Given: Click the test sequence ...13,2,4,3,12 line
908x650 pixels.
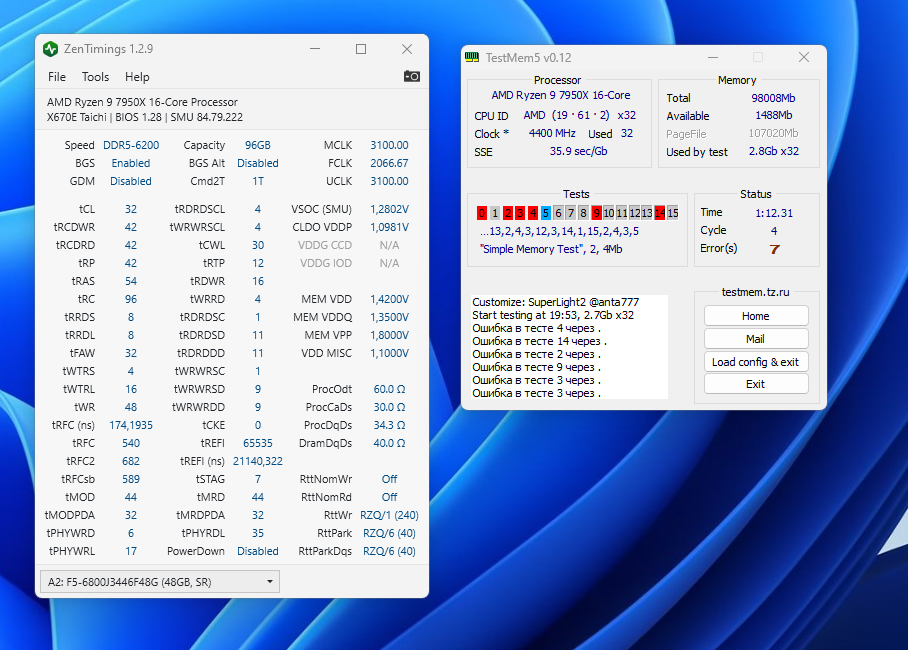Looking at the screenshot, I should 559,231.
